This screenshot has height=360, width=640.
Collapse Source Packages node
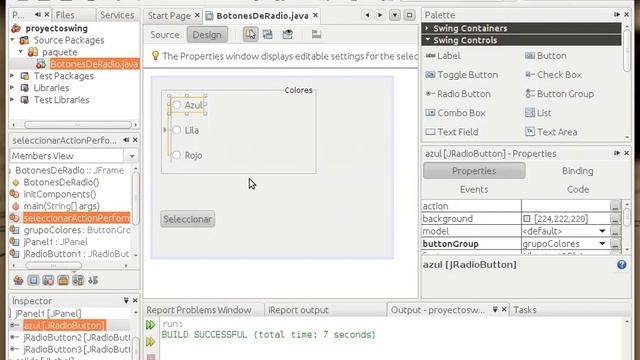point(13,40)
